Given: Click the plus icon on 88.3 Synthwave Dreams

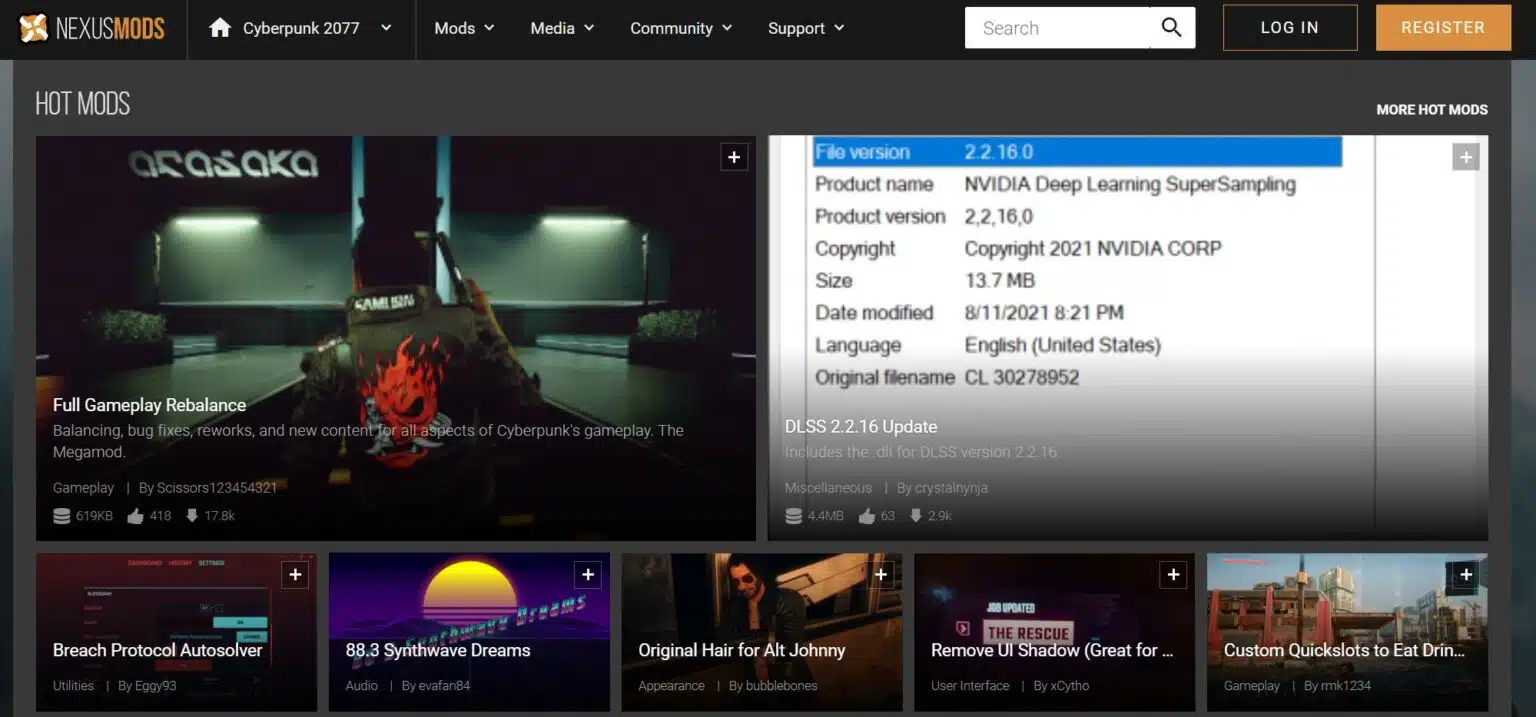Looking at the screenshot, I should point(588,575).
